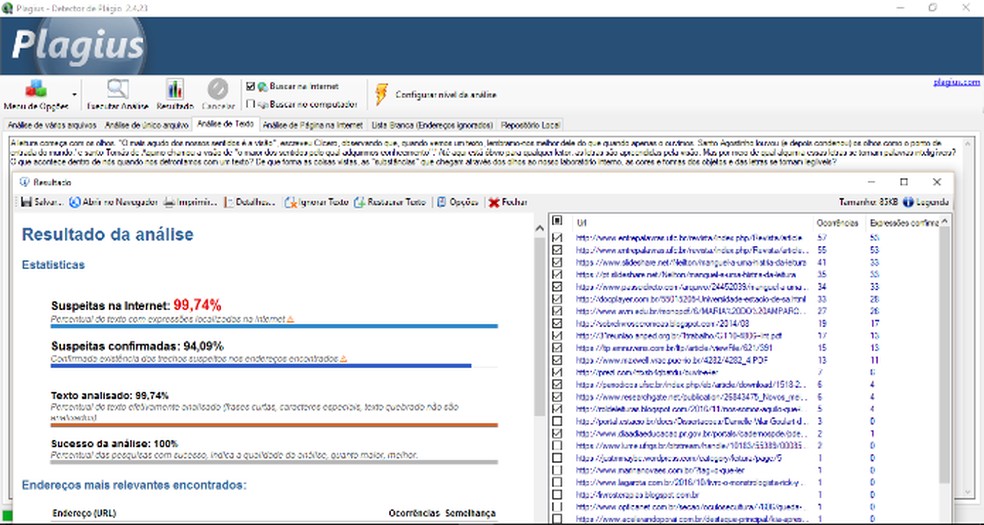Show the Legenda info icon

coord(908,202)
